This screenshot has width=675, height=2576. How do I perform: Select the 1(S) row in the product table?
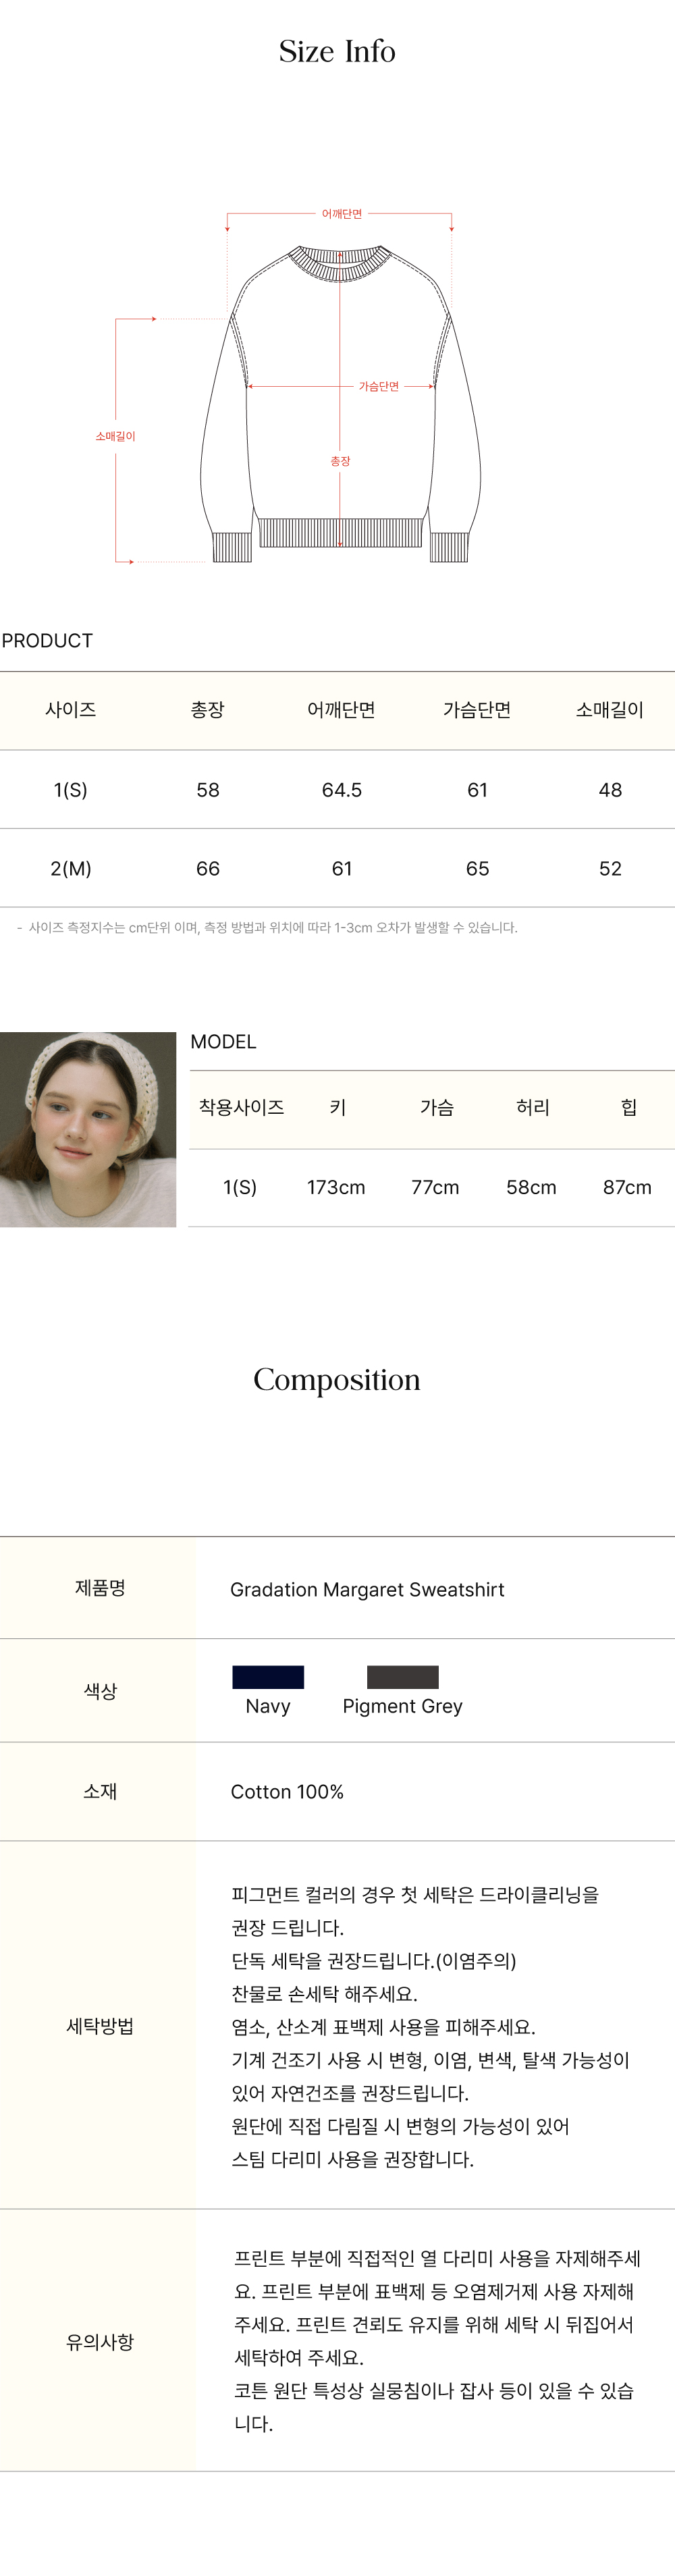tap(337, 790)
